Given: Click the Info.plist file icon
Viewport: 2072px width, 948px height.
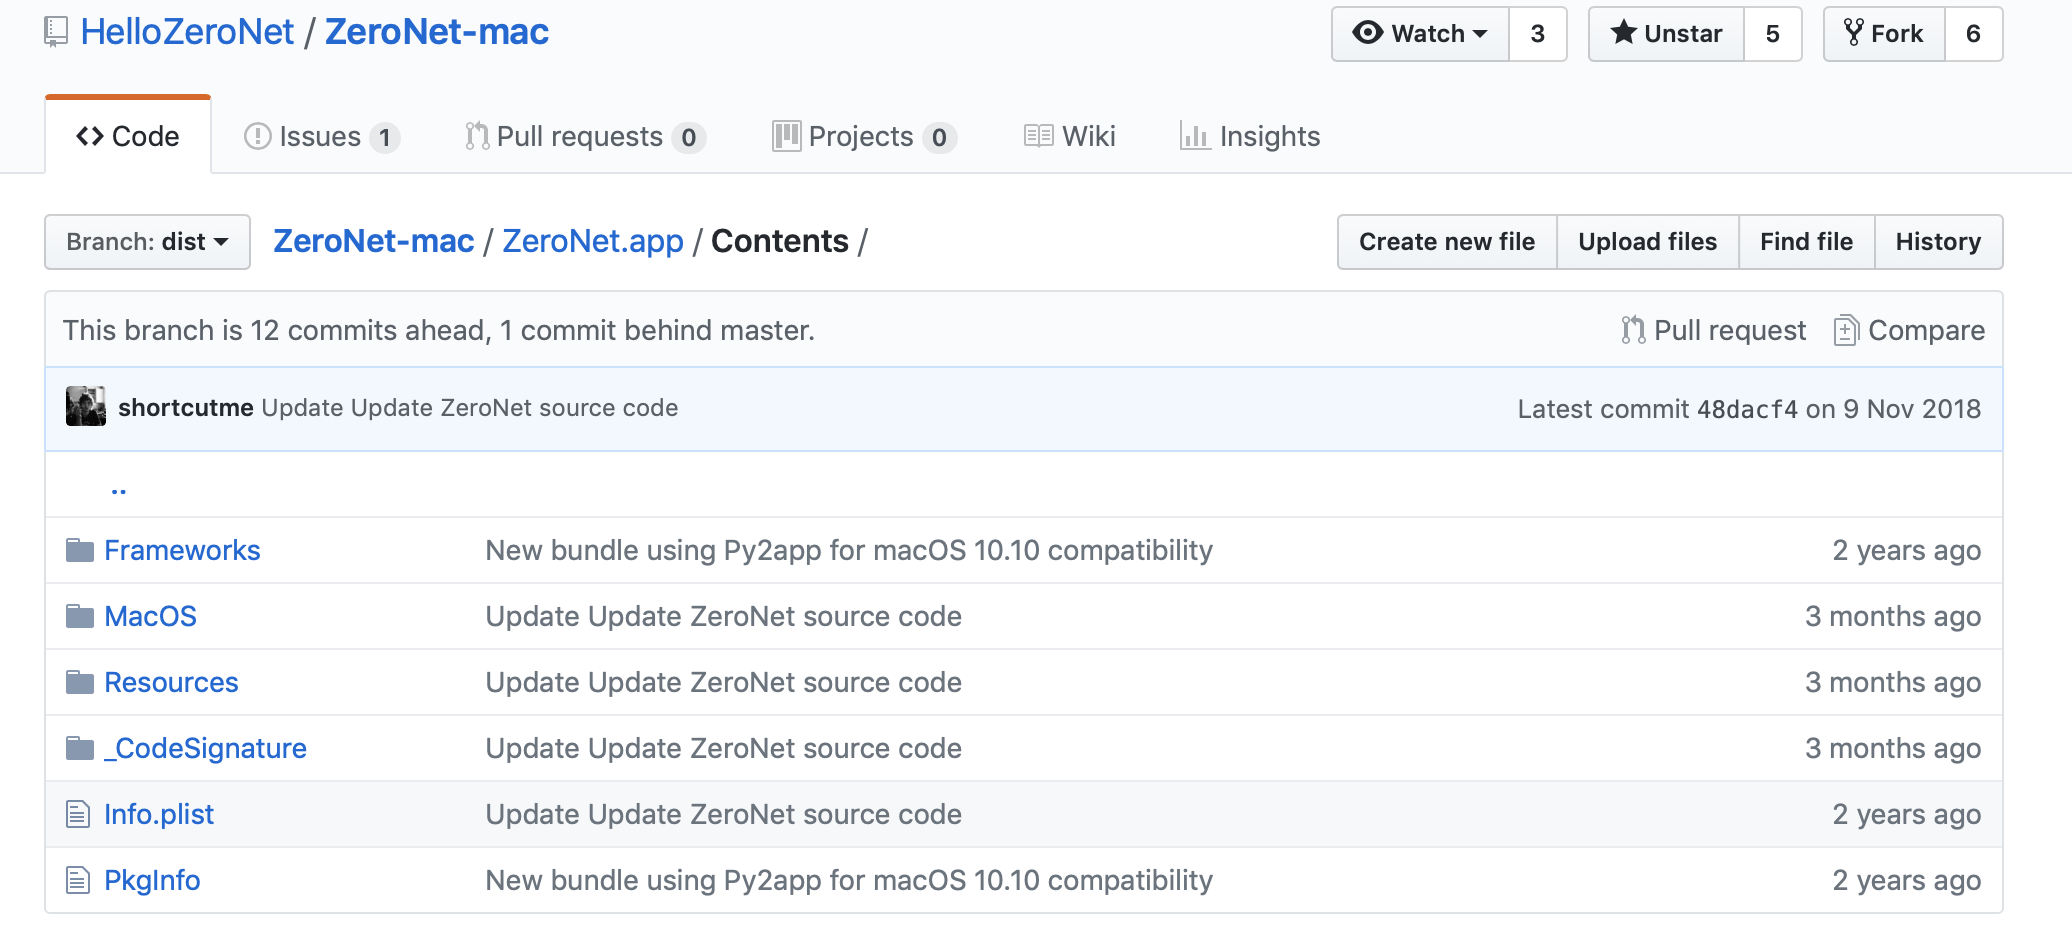Looking at the screenshot, I should pyautogui.click(x=79, y=814).
